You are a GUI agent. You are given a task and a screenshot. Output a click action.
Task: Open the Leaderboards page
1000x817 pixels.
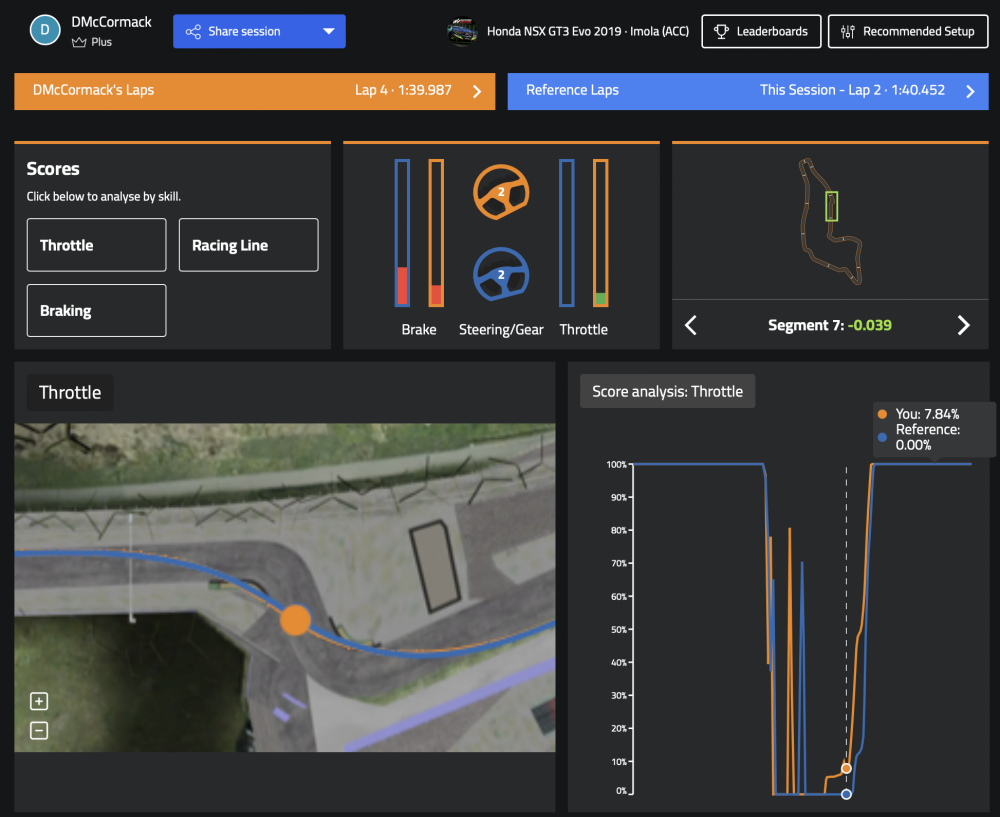[x=761, y=31]
